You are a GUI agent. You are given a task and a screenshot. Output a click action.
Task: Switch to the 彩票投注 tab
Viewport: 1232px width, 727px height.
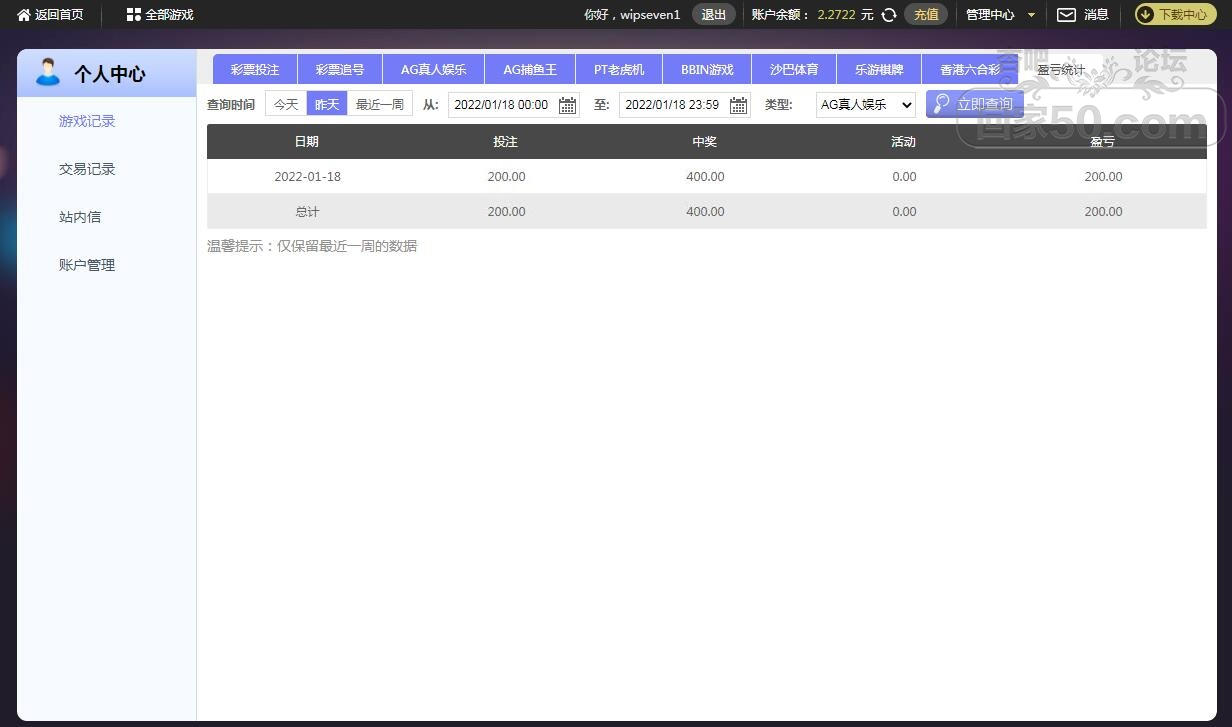pyautogui.click(x=255, y=70)
